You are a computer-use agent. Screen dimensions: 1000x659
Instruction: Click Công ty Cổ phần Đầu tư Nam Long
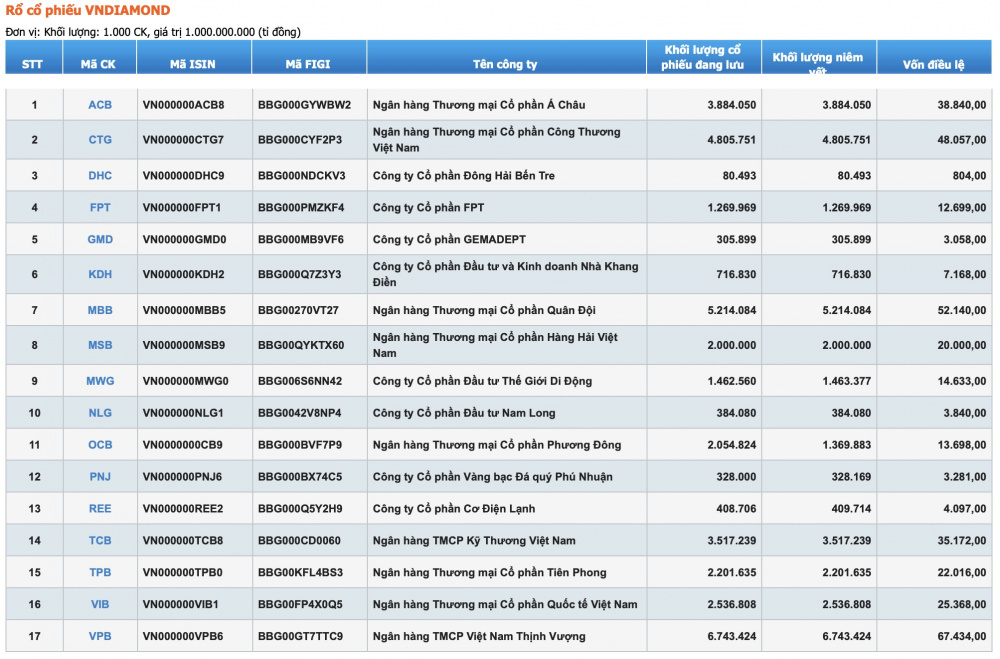pos(464,413)
